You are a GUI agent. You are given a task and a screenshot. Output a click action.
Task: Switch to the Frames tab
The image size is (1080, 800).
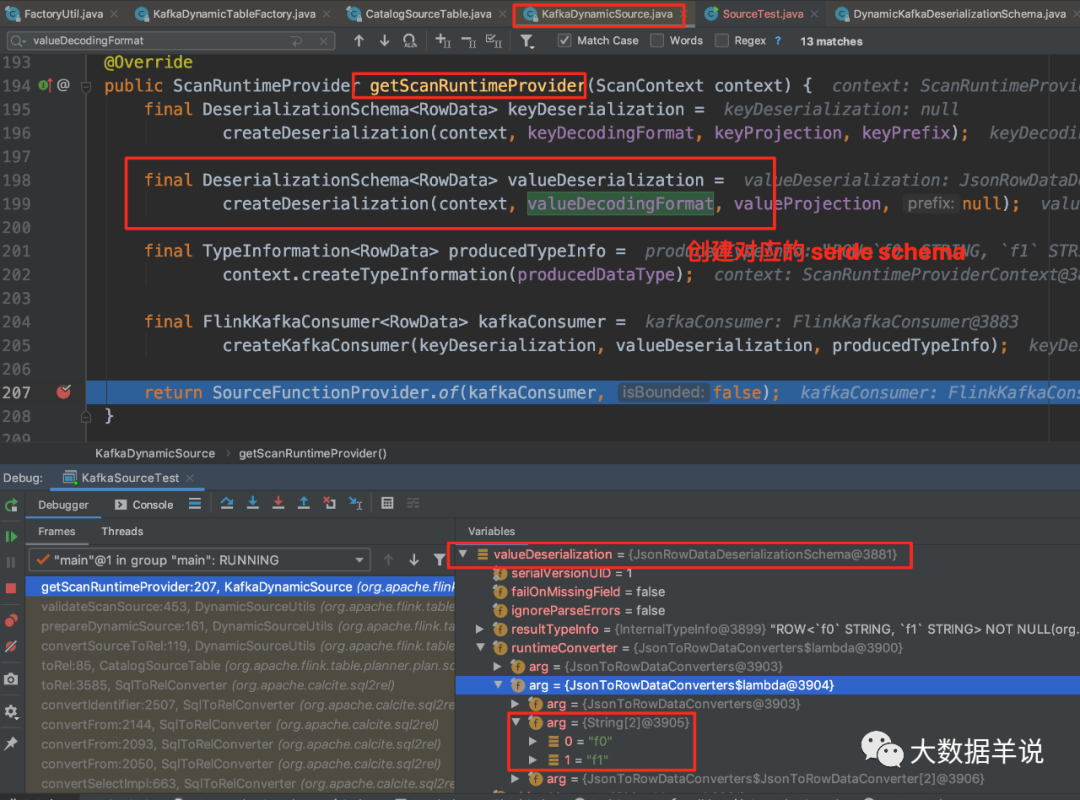coord(56,531)
